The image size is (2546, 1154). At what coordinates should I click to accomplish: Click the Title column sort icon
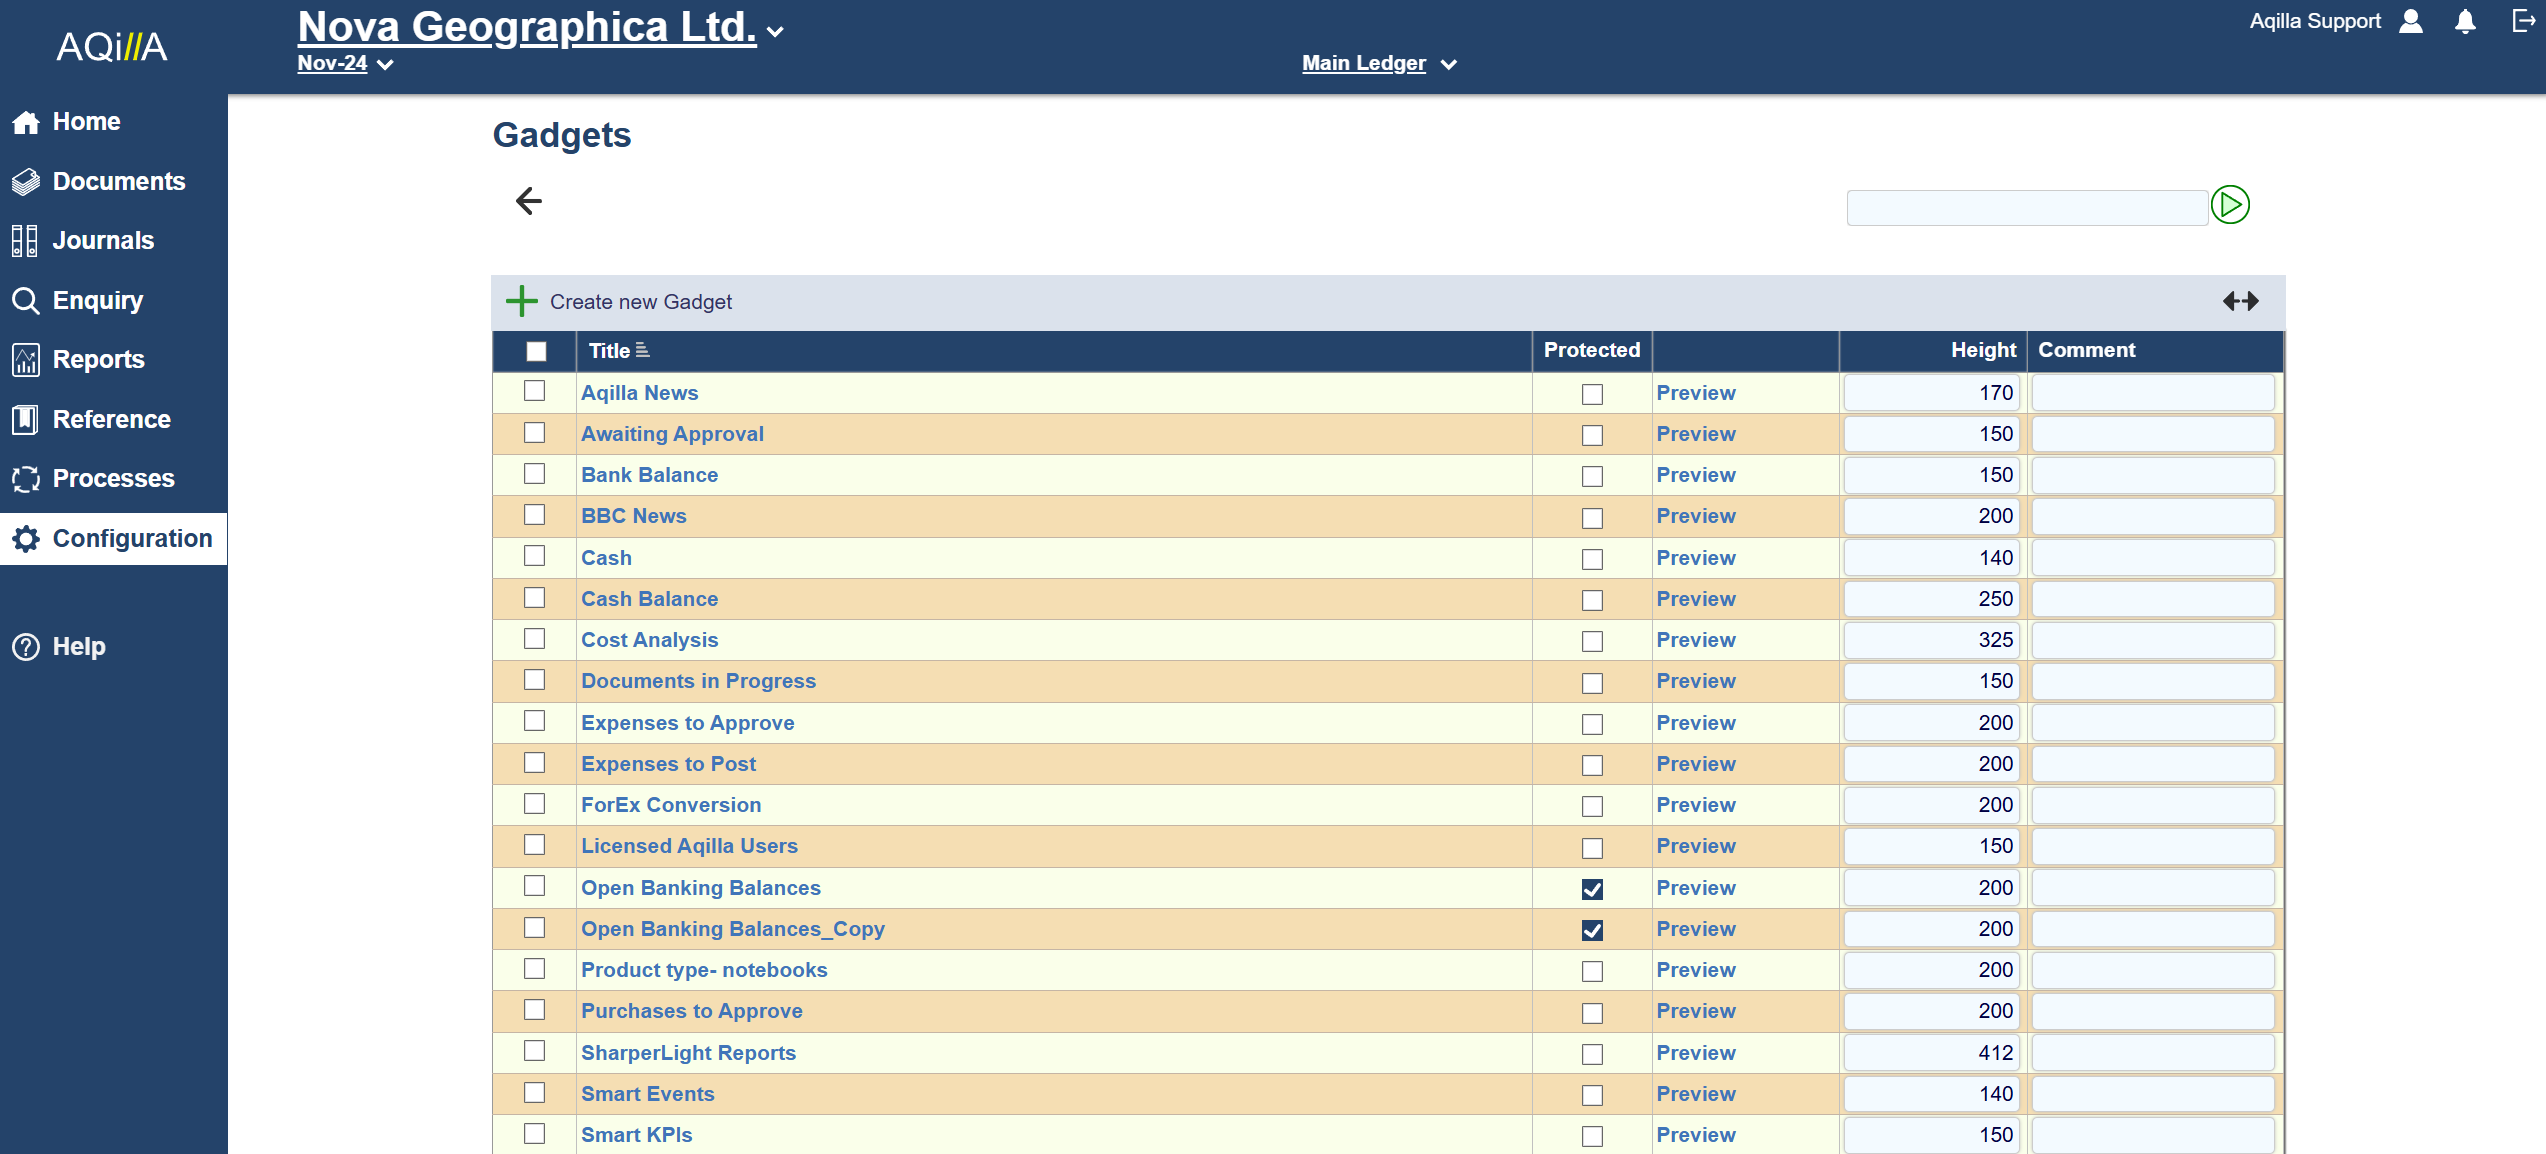point(643,351)
